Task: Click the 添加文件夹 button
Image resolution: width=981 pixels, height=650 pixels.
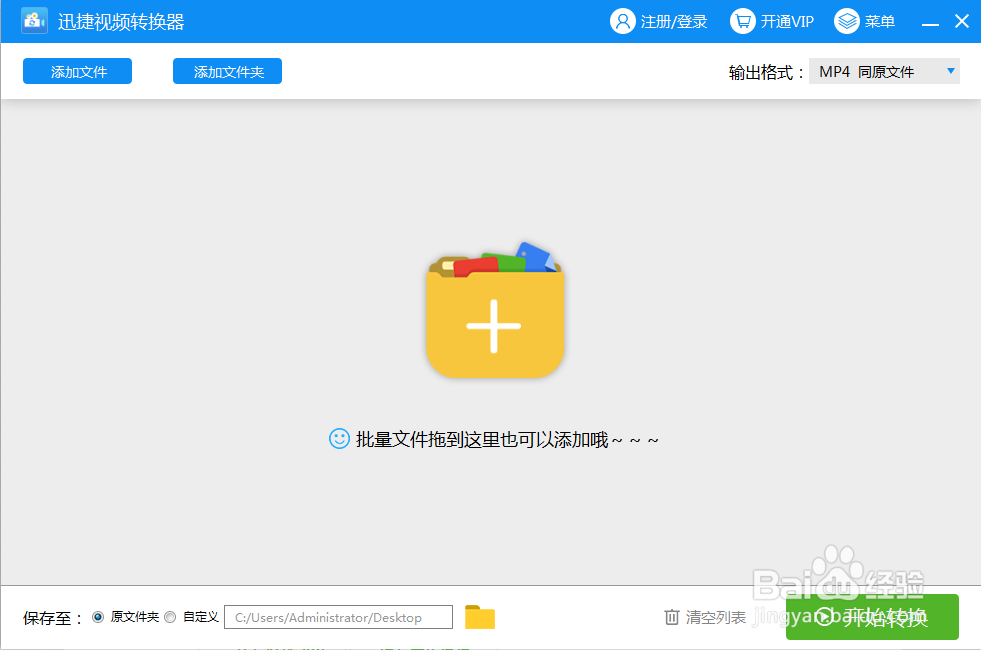Action: (227, 70)
